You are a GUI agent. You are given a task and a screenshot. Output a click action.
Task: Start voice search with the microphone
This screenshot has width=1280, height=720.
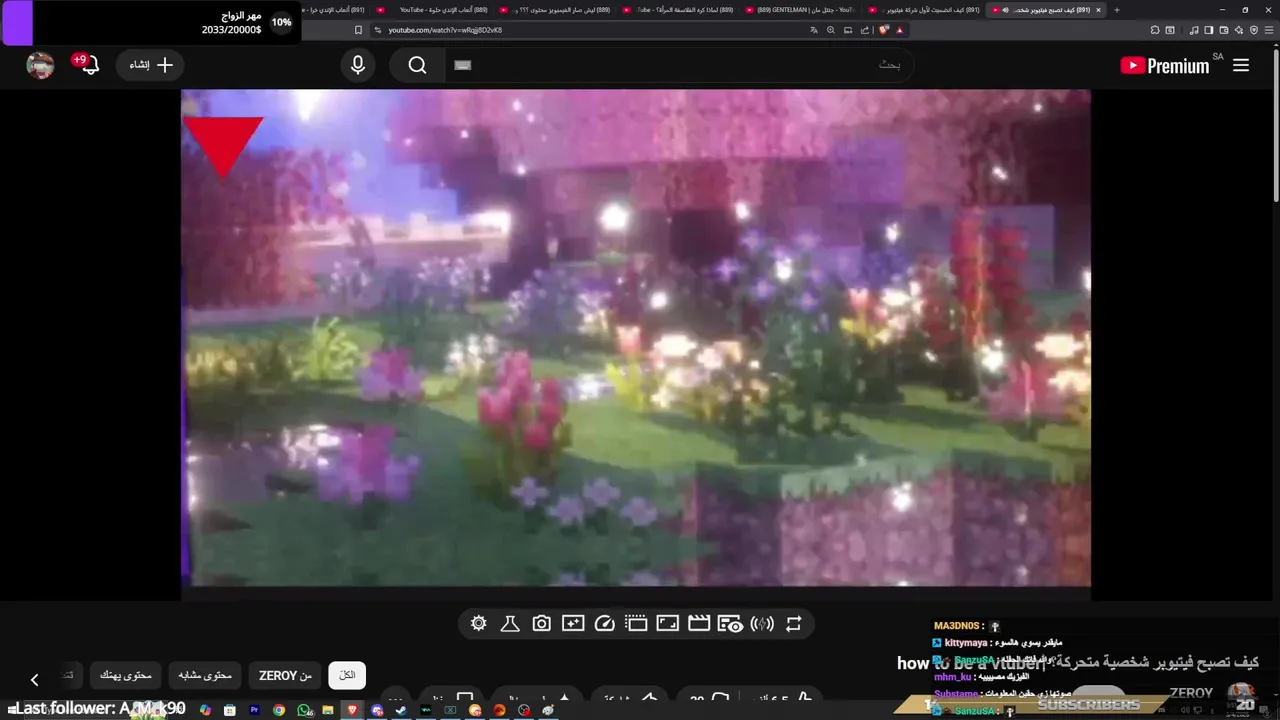coord(358,65)
